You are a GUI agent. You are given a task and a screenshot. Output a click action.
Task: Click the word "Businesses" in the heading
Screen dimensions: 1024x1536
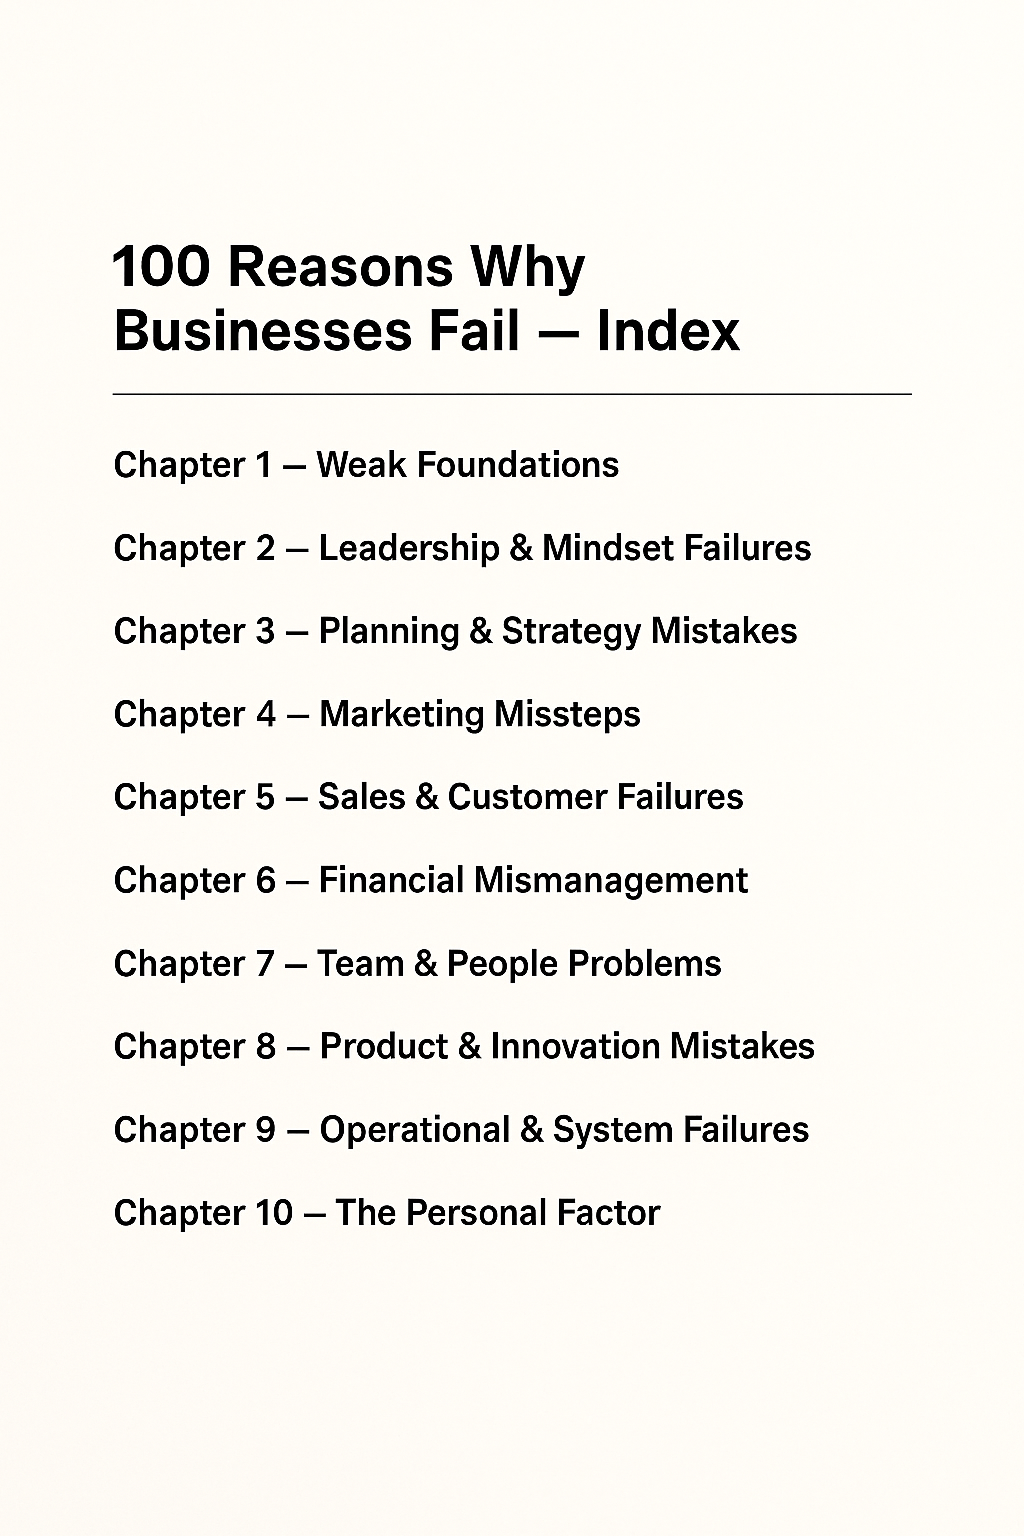coord(263,330)
